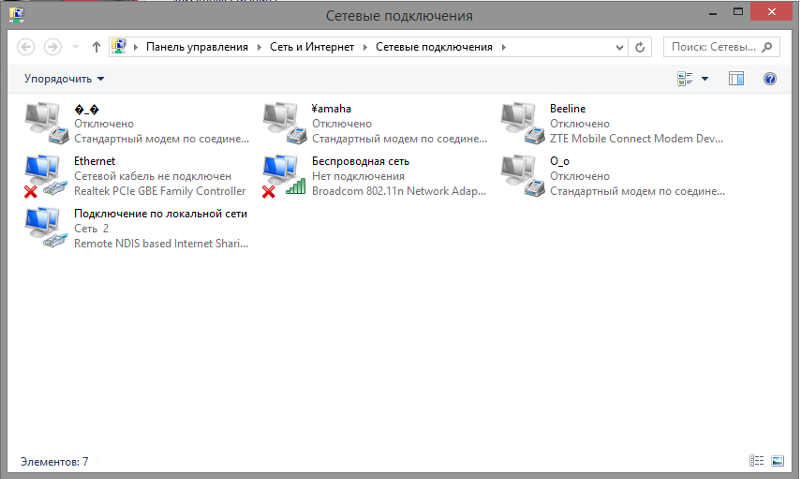Open the Help question mark icon
Image resolution: width=800 pixels, height=479 pixels.
[770, 79]
